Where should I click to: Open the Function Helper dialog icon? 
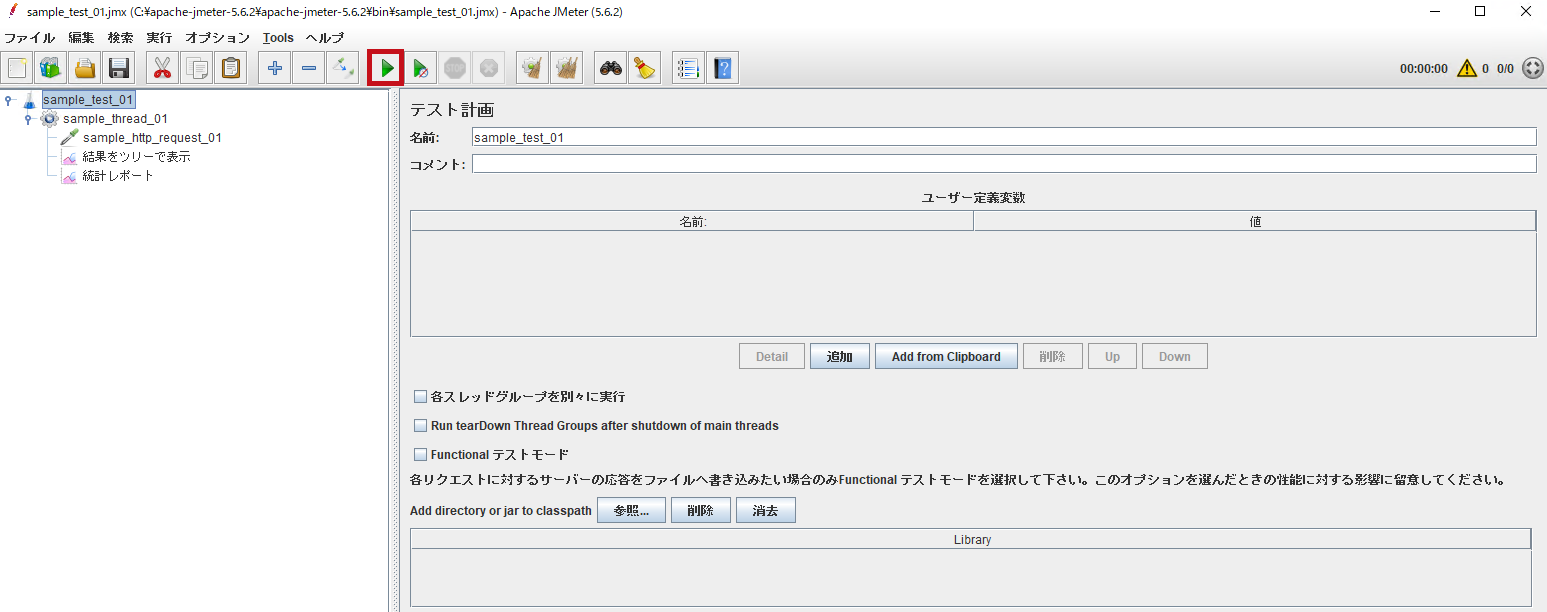tap(688, 68)
